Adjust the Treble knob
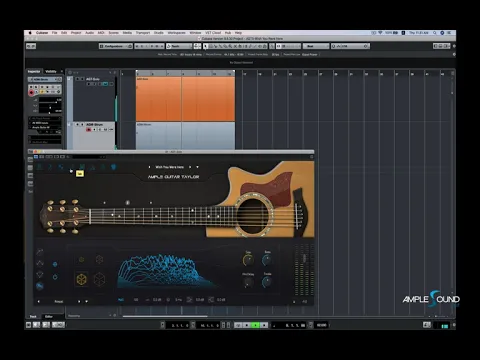Viewport: 480px width, 360px height. (267, 282)
